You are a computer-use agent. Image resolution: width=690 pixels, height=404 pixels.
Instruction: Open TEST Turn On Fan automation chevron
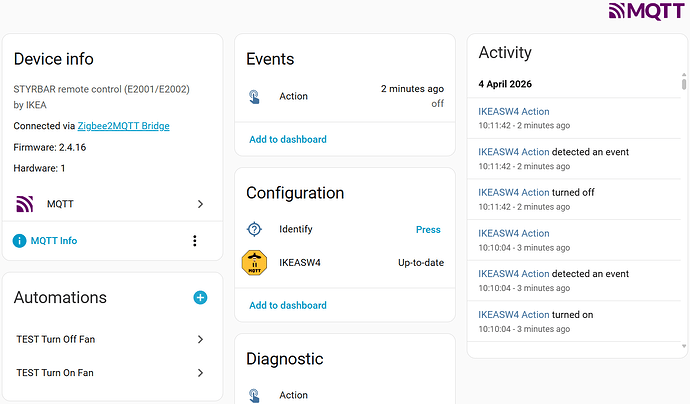[x=200, y=373]
